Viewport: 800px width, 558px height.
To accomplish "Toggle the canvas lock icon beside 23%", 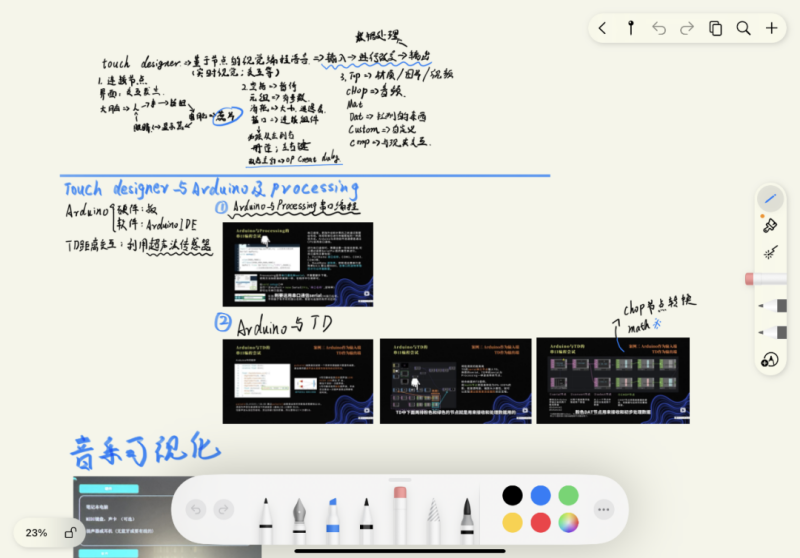I will (70, 533).
